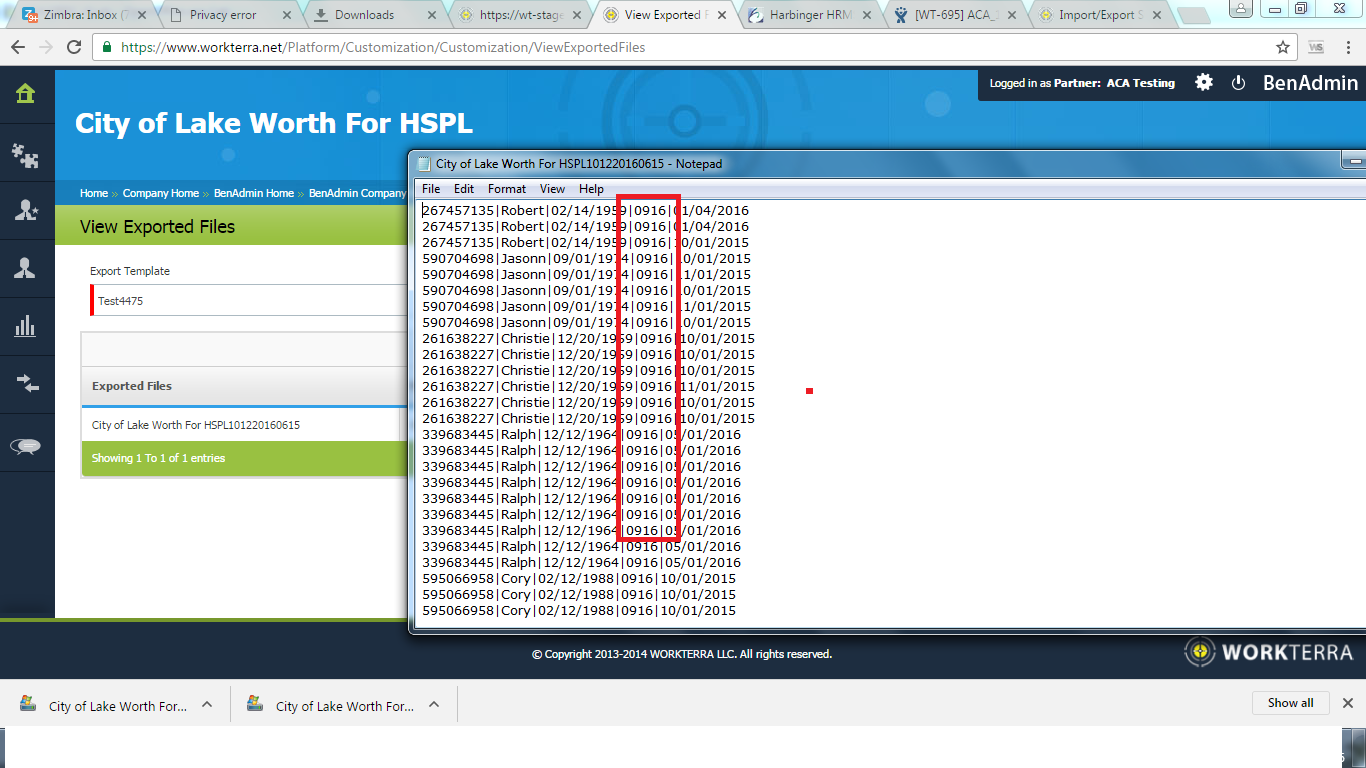Image resolution: width=1366 pixels, height=768 pixels.
Task: Go to Company Home breadcrumb link
Action: 160,193
